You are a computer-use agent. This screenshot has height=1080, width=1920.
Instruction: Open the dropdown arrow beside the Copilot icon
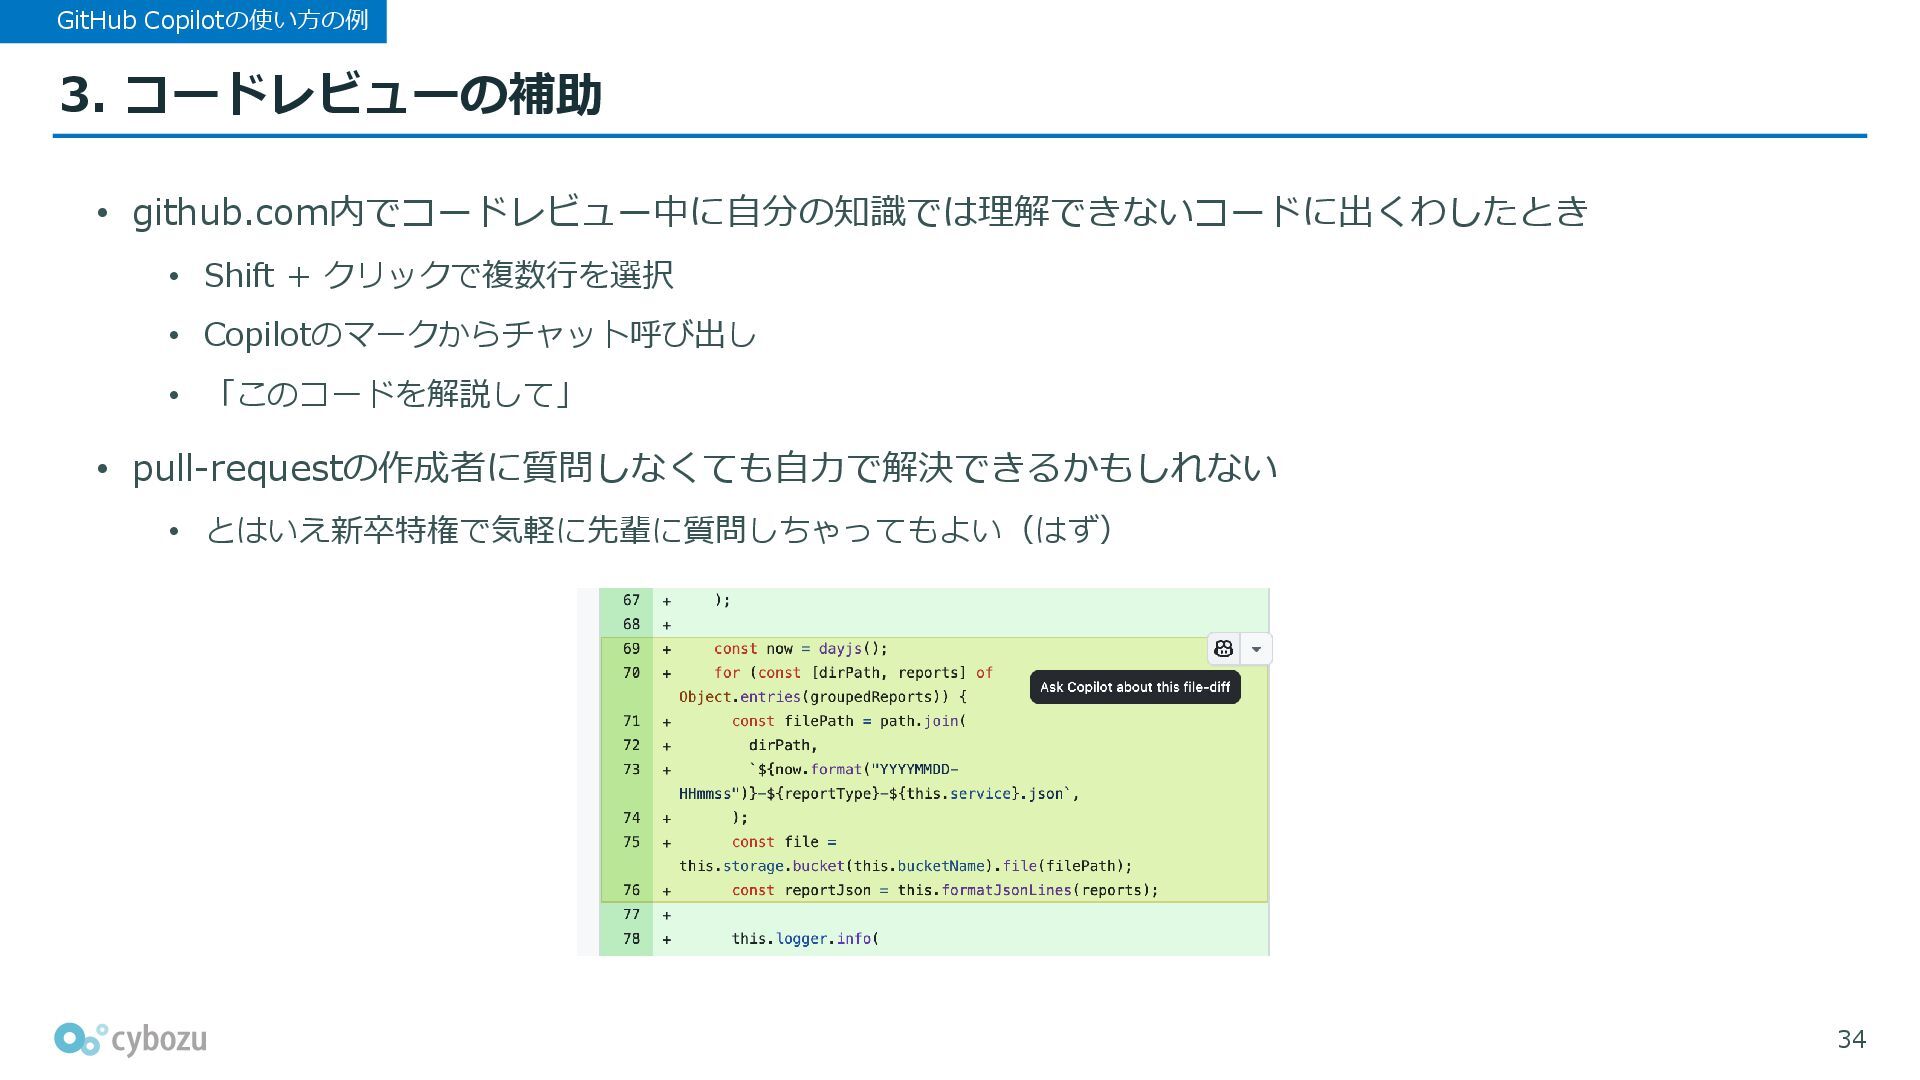pos(1256,649)
